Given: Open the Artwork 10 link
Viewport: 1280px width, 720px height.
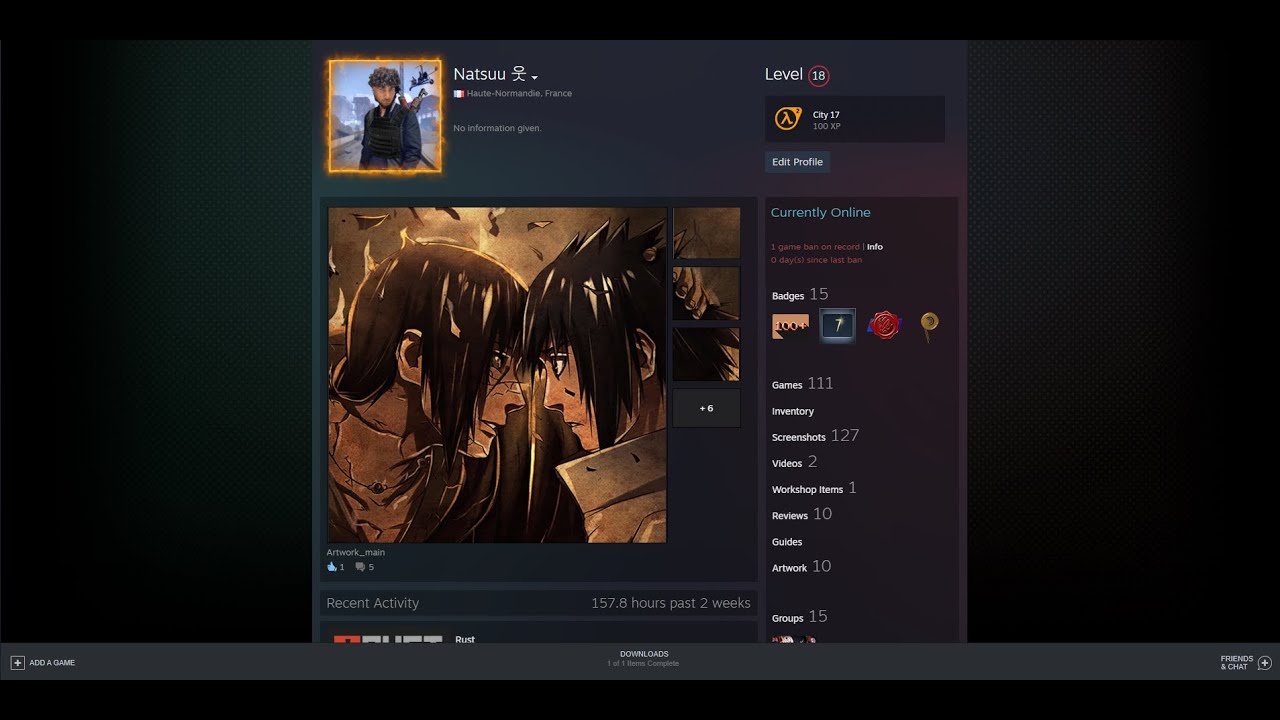Looking at the screenshot, I should click(801, 567).
